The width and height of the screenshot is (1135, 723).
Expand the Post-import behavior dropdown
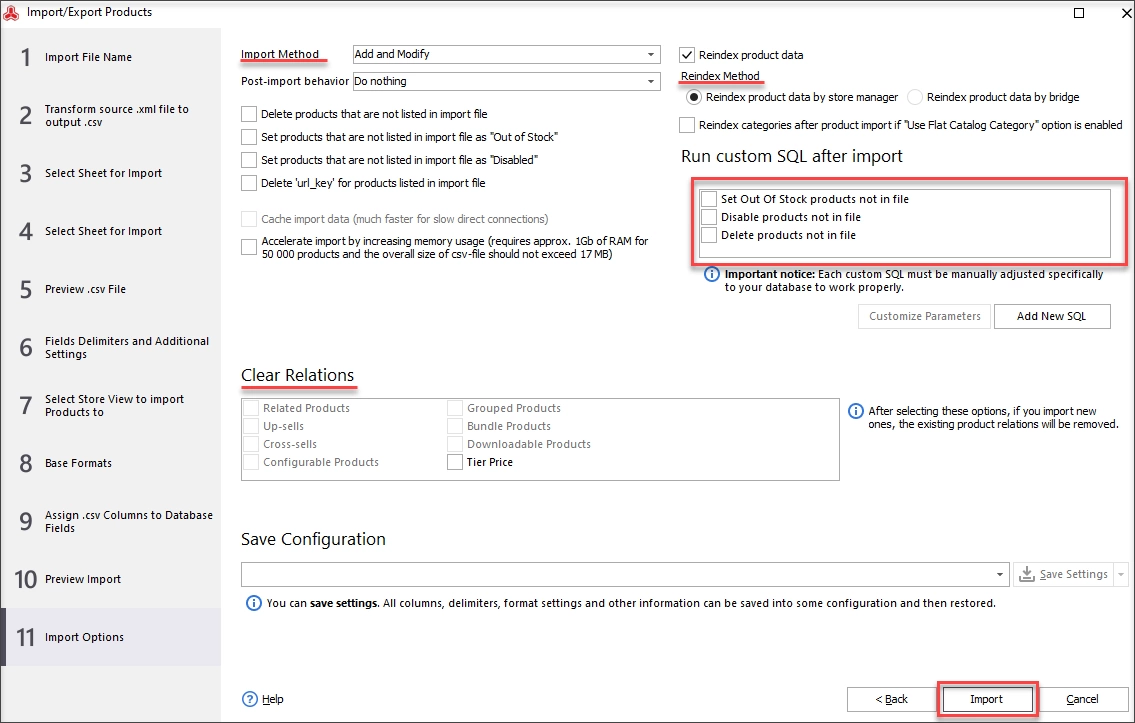pyautogui.click(x=650, y=82)
